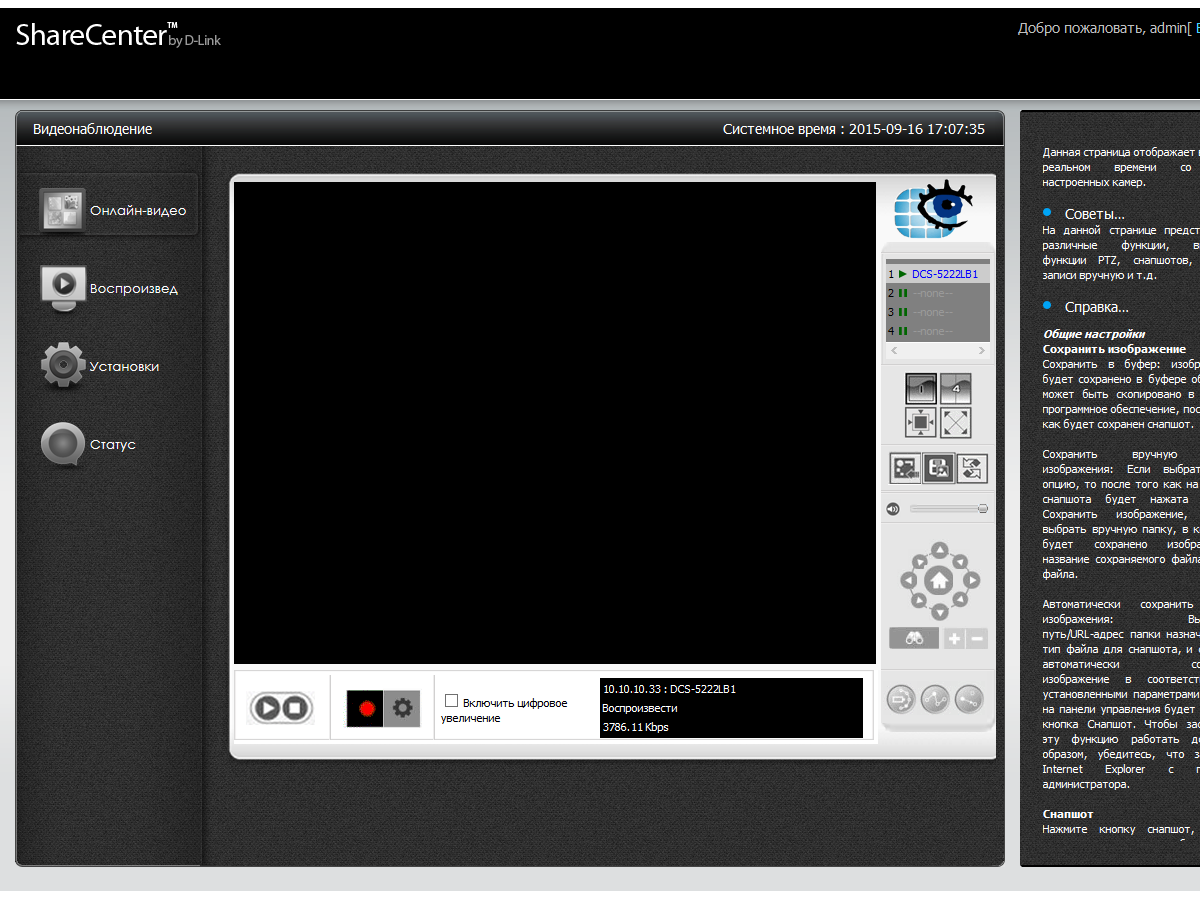Click the Общие настройки help heading
1200x900 pixels.
click(1094, 334)
